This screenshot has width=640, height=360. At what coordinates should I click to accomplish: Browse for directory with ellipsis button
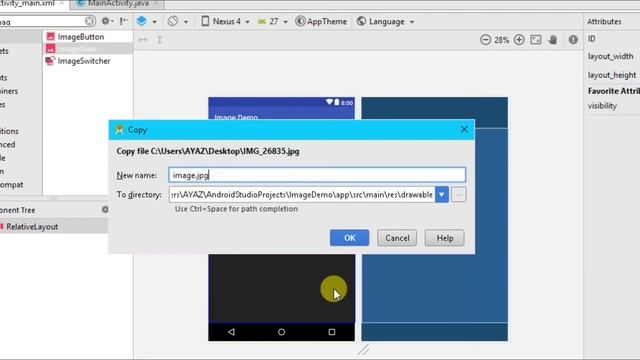[x=459, y=195]
